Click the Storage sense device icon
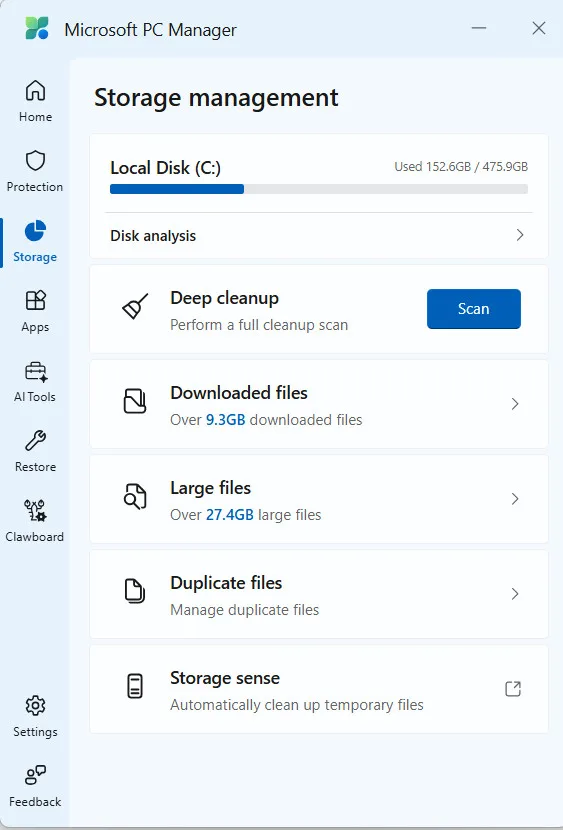The image size is (563, 830). click(x=135, y=686)
